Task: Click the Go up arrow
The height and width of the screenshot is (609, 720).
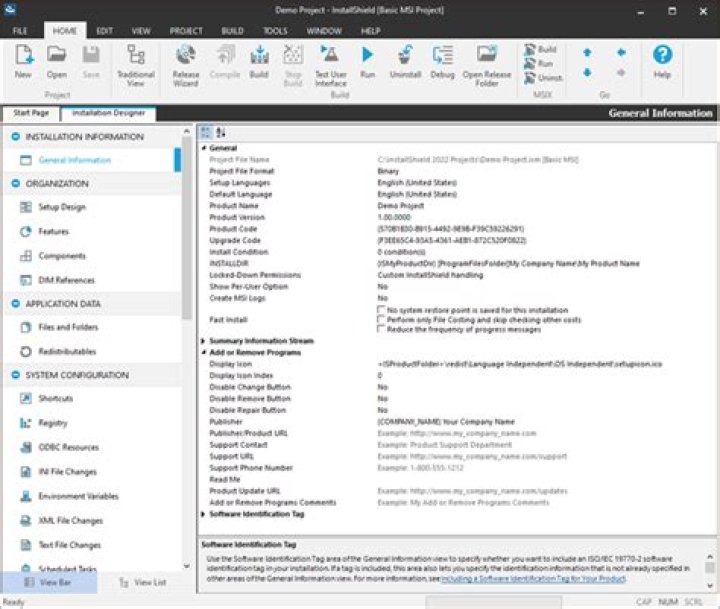Action: tap(587, 52)
